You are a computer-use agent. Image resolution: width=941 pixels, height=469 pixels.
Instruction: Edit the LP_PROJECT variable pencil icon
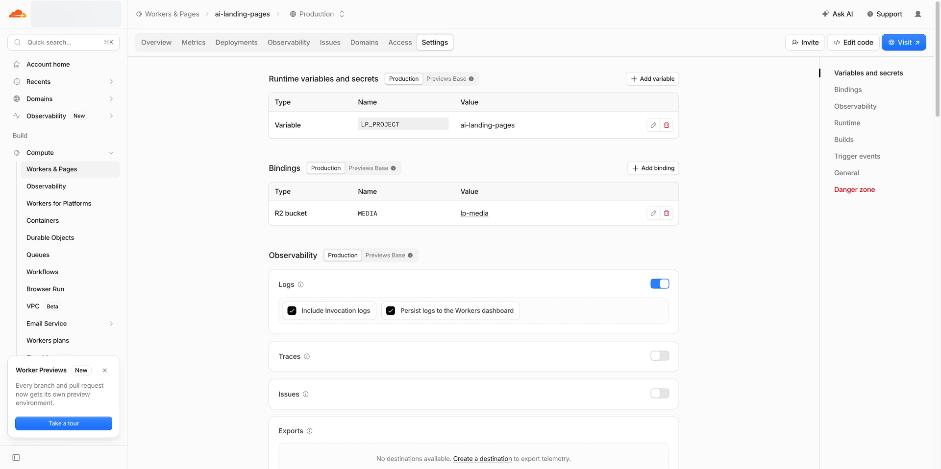[653, 125]
